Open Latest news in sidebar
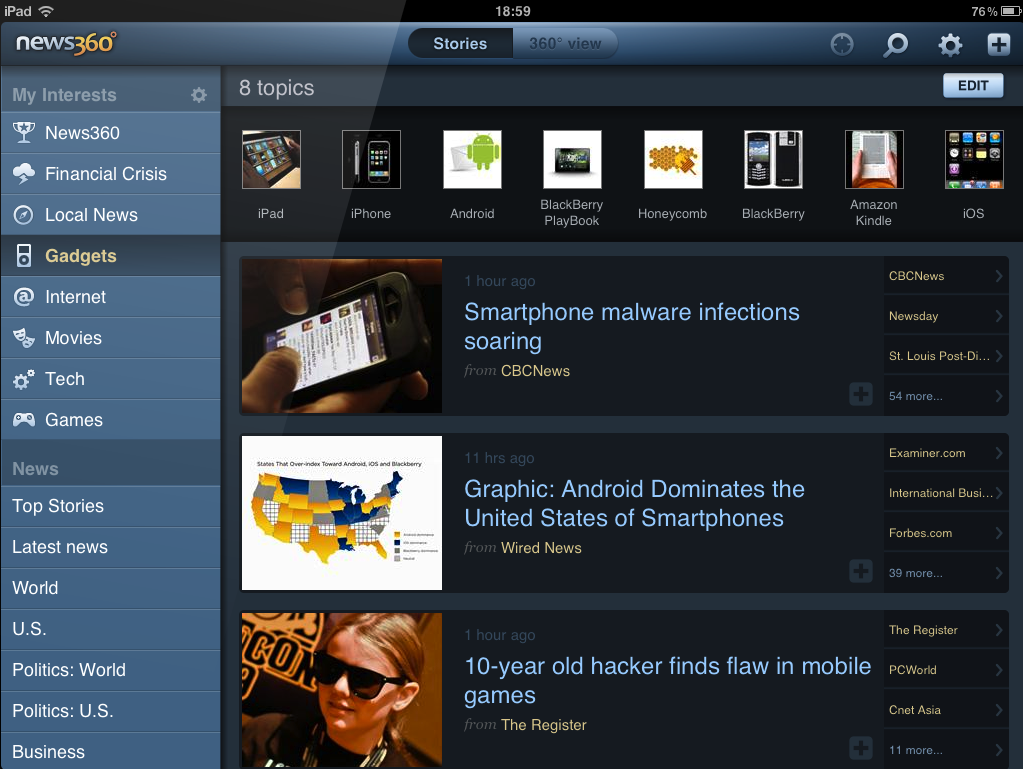This screenshot has height=769, width=1023. click(111, 547)
